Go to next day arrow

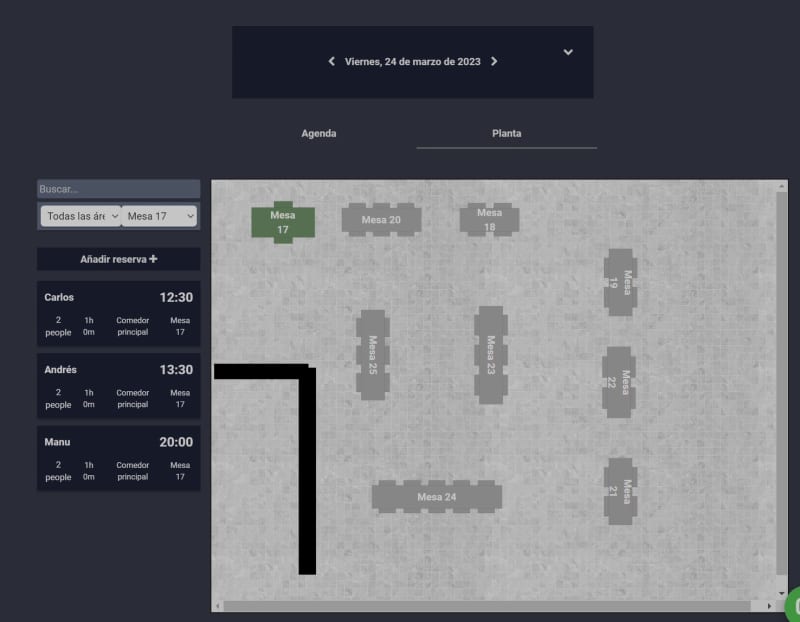[x=494, y=61]
